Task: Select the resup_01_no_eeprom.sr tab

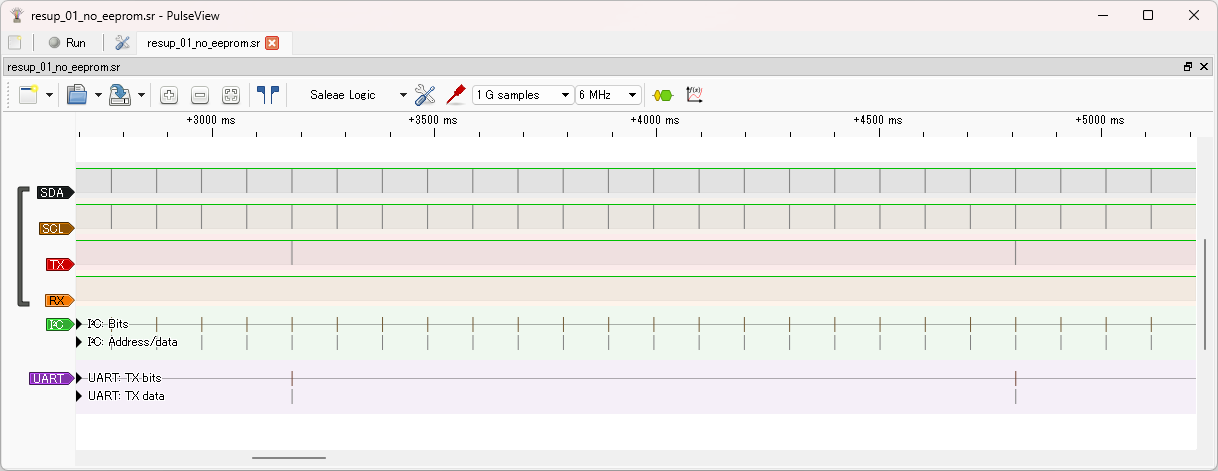Action: tap(203, 43)
